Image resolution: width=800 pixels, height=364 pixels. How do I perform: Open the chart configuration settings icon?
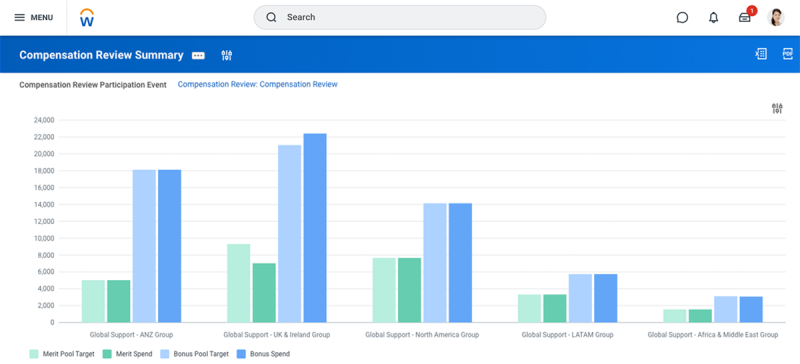point(777,108)
